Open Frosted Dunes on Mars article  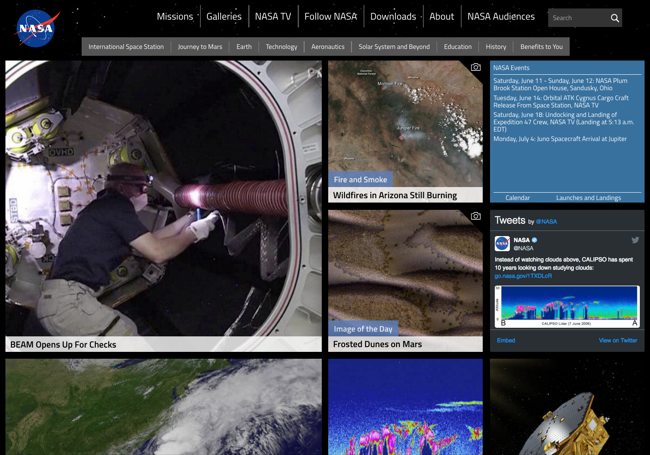coord(377,344)
